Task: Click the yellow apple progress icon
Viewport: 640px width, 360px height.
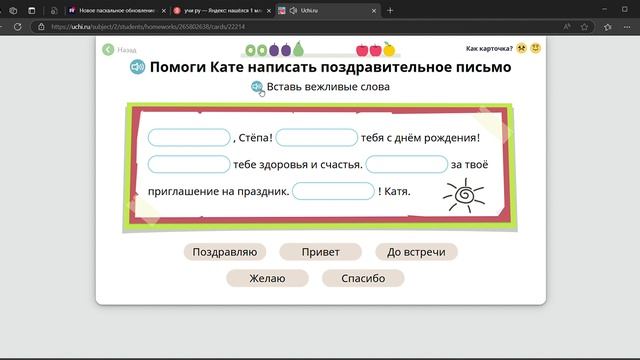Action: (x=389, y=49)
